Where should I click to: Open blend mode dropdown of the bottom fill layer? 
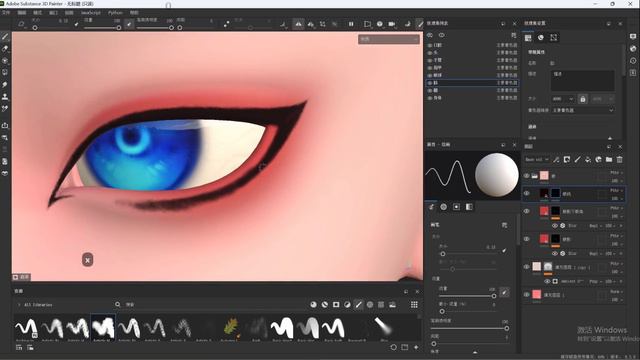(616, 291)
